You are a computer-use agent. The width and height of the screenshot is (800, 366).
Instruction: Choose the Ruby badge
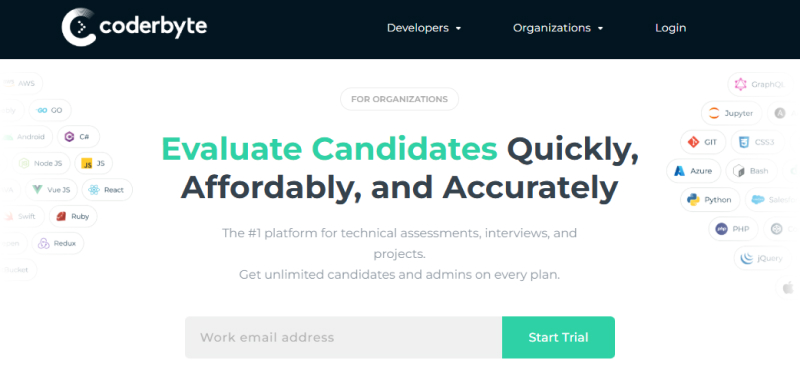[x=73, y=216]
